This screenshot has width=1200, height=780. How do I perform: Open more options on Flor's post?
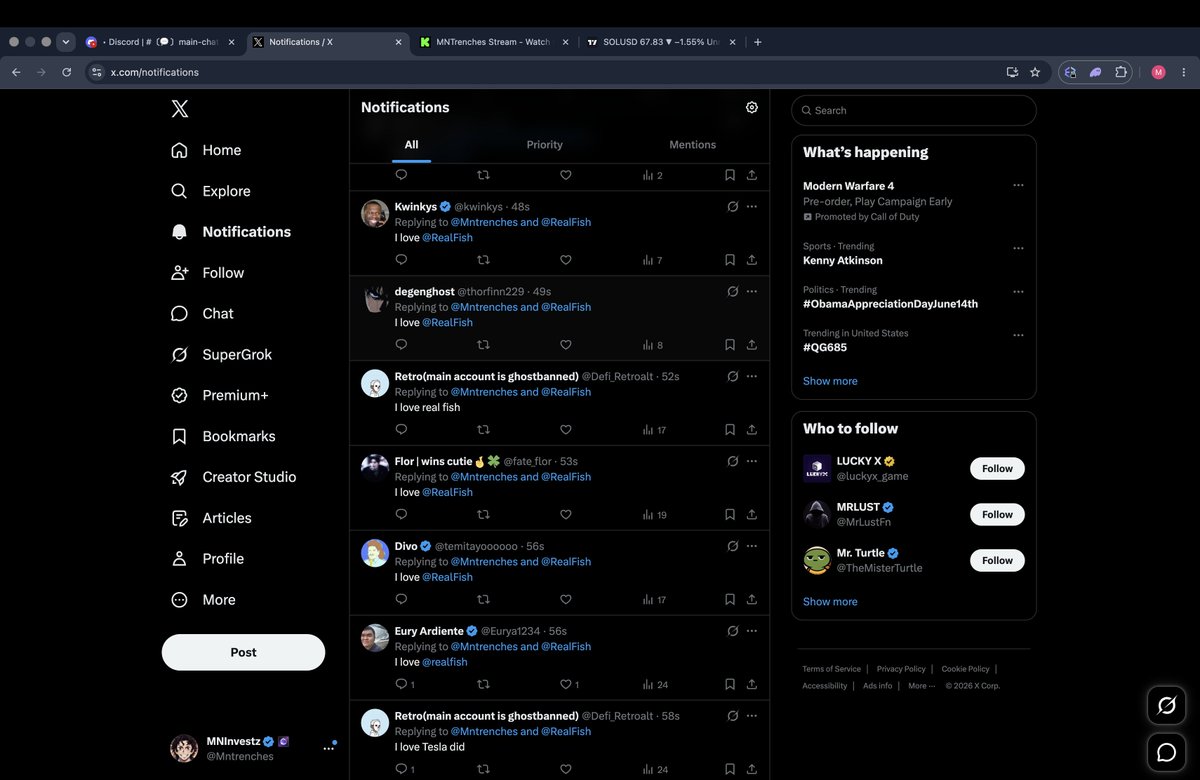(x=752, y=462)
